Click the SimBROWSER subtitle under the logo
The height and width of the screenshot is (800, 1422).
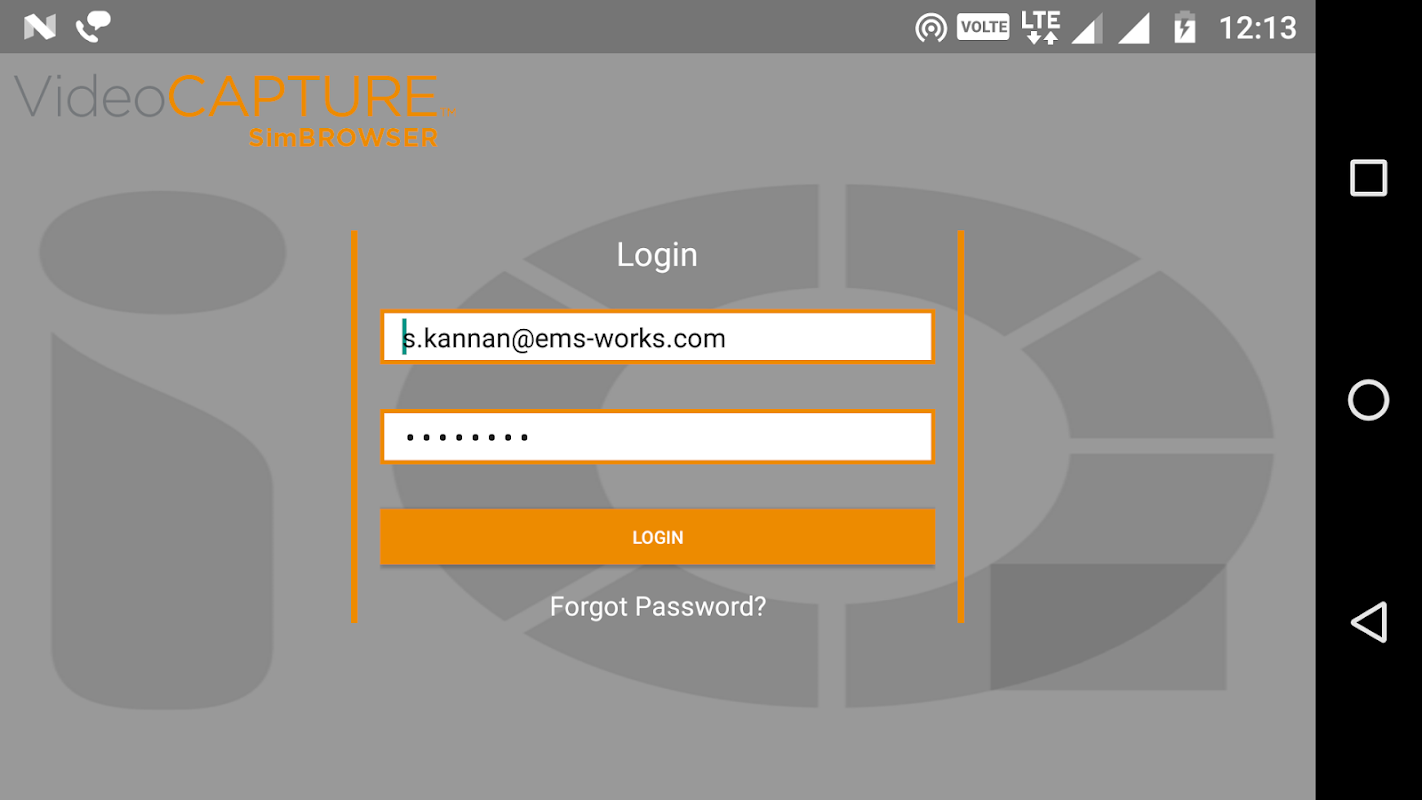coord(343,138)
